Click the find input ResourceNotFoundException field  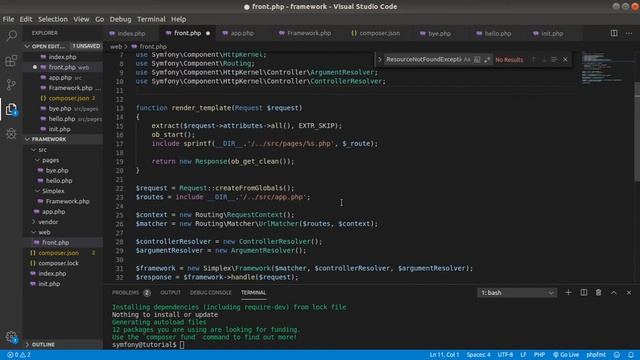(423, 60)
